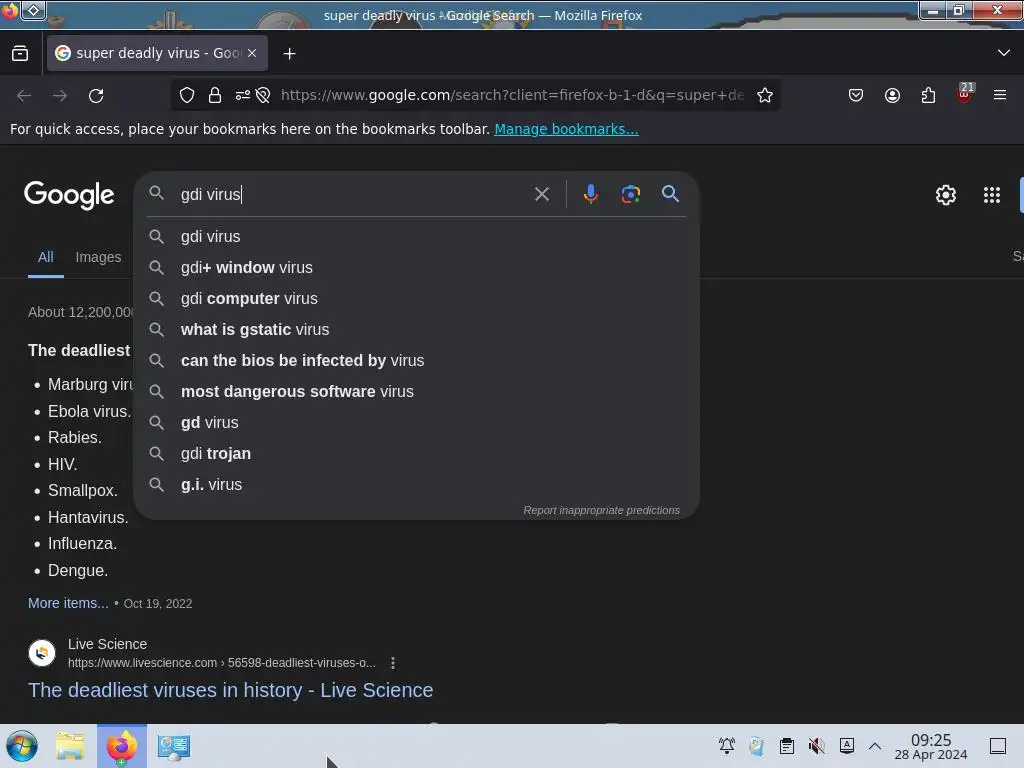
Task: Click 'Report inappropriate predictions'
Action: (x=601, y=510)
